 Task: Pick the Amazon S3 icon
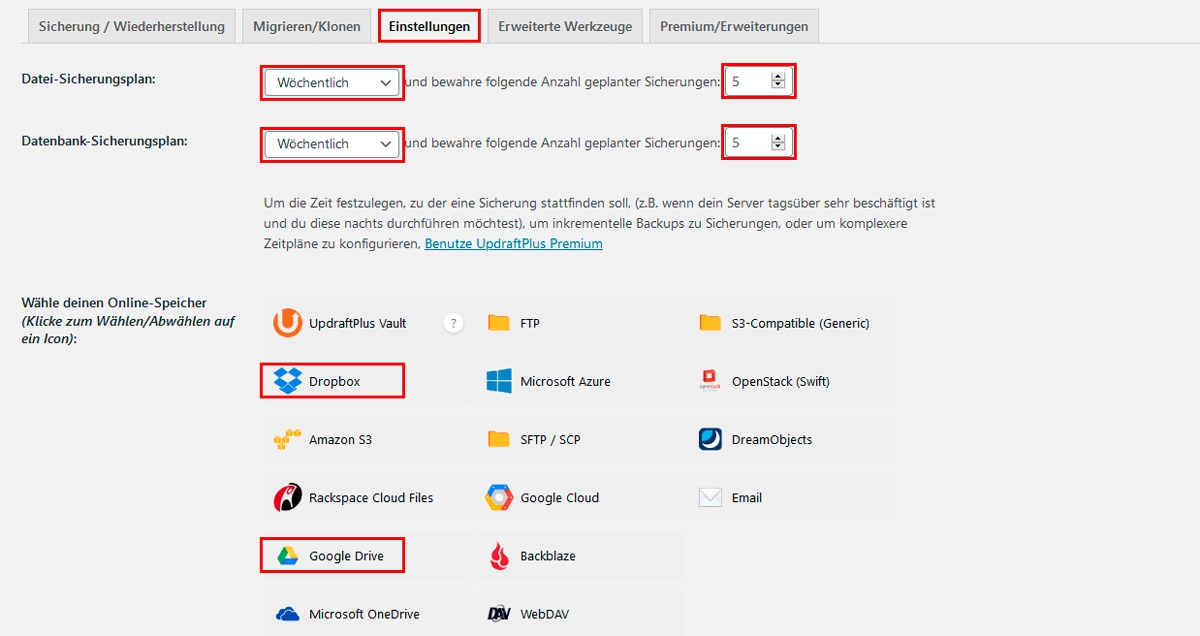tap(288, 439)
